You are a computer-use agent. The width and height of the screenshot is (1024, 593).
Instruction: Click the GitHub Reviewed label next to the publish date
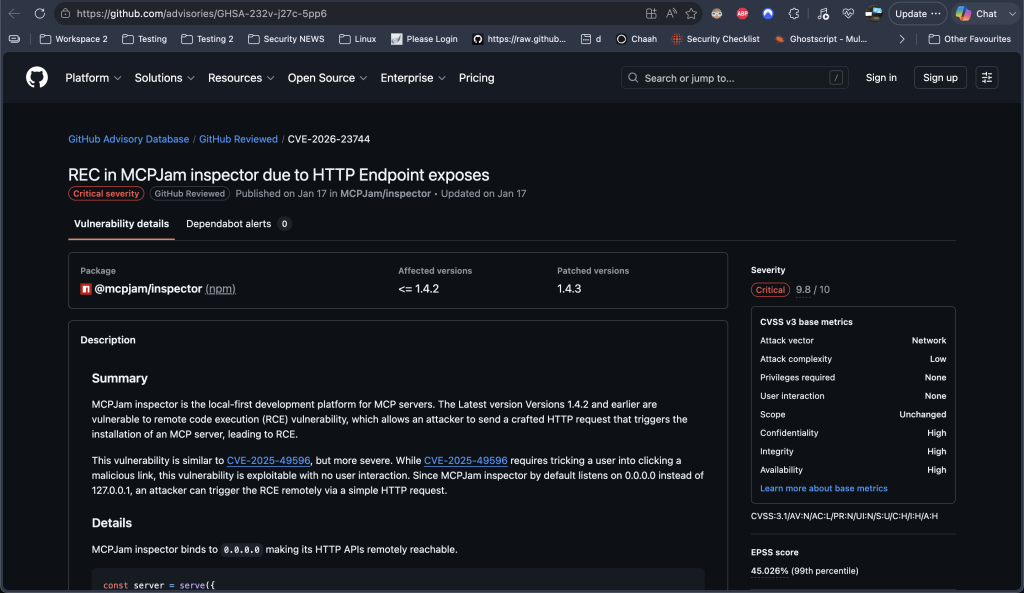(189, 193)
